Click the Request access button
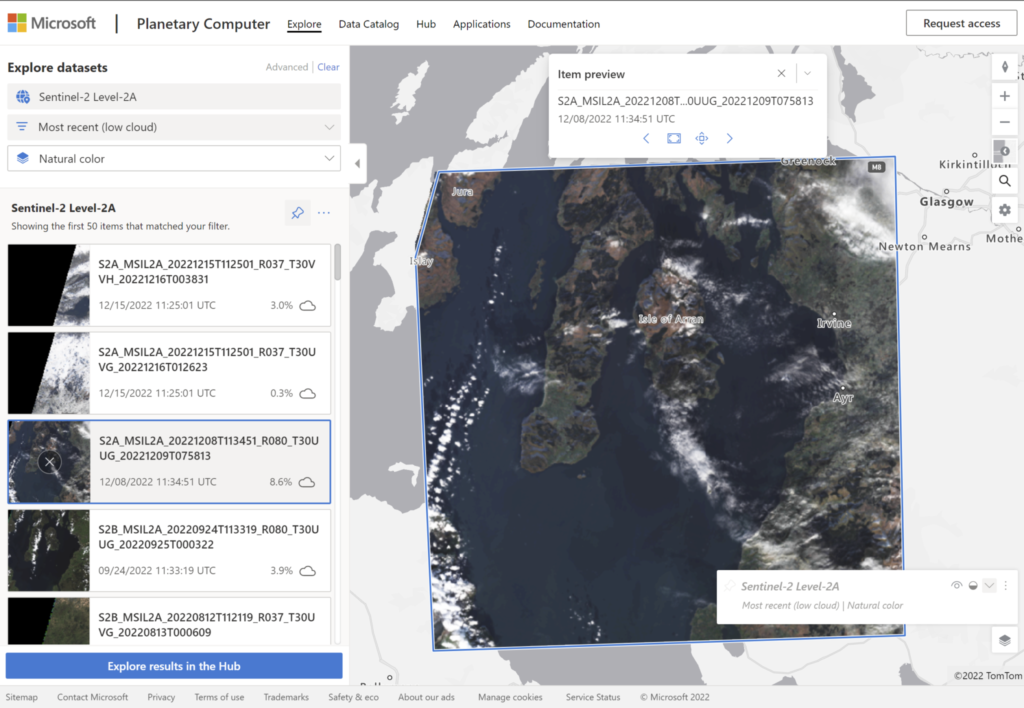 (961, 23)
